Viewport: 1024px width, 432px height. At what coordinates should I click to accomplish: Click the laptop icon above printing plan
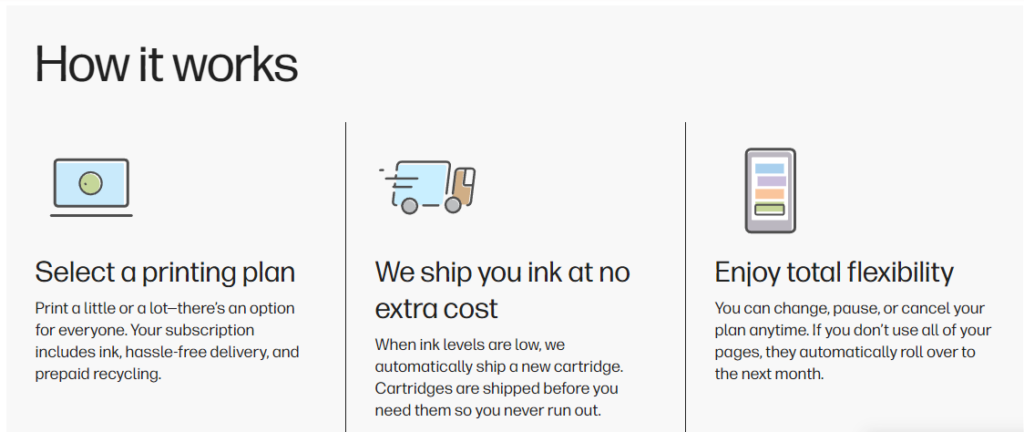[x=91, y=187]
